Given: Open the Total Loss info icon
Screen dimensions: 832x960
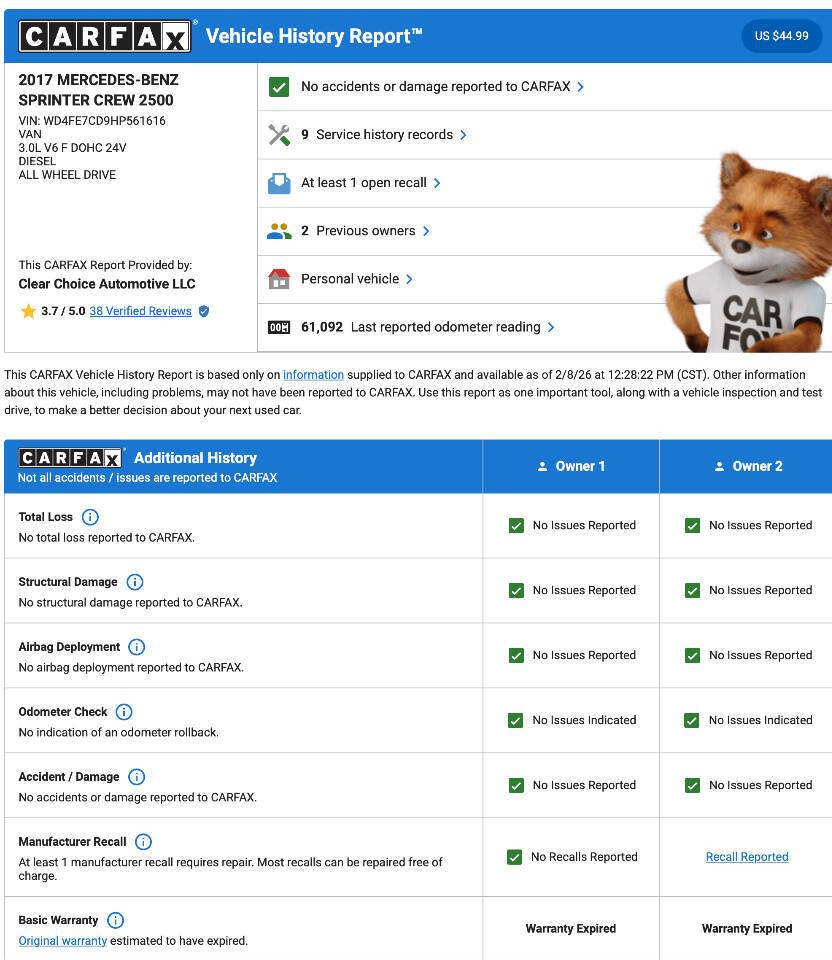Looking at the screenshot, I should coord(90,517).
